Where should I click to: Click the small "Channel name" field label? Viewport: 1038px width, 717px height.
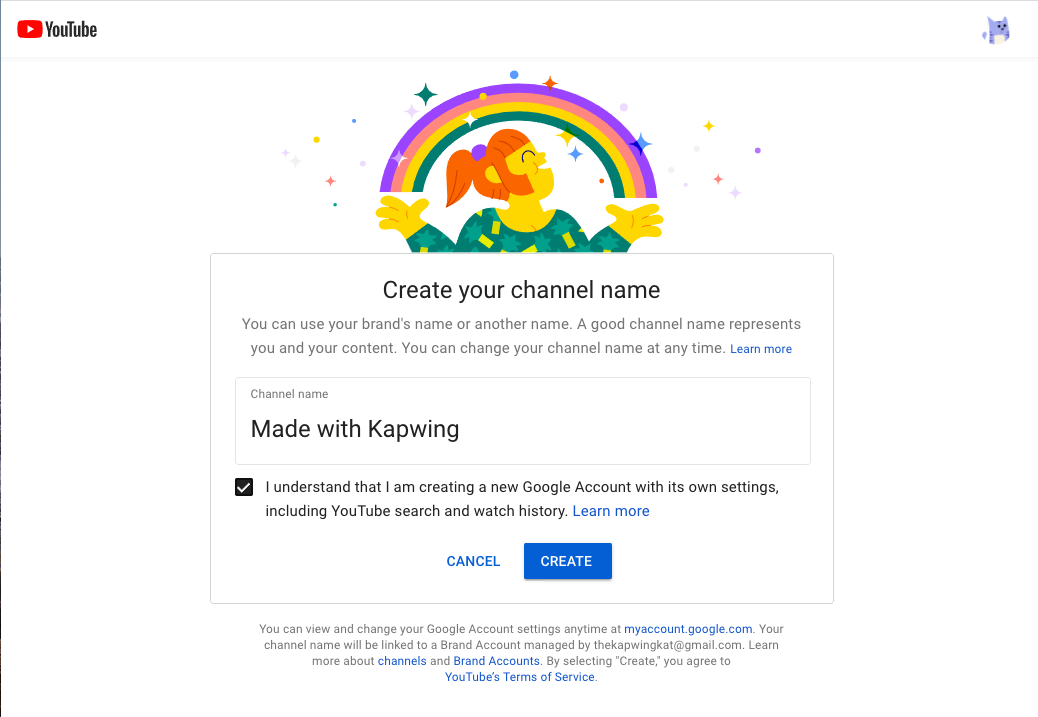click(289, 394)
